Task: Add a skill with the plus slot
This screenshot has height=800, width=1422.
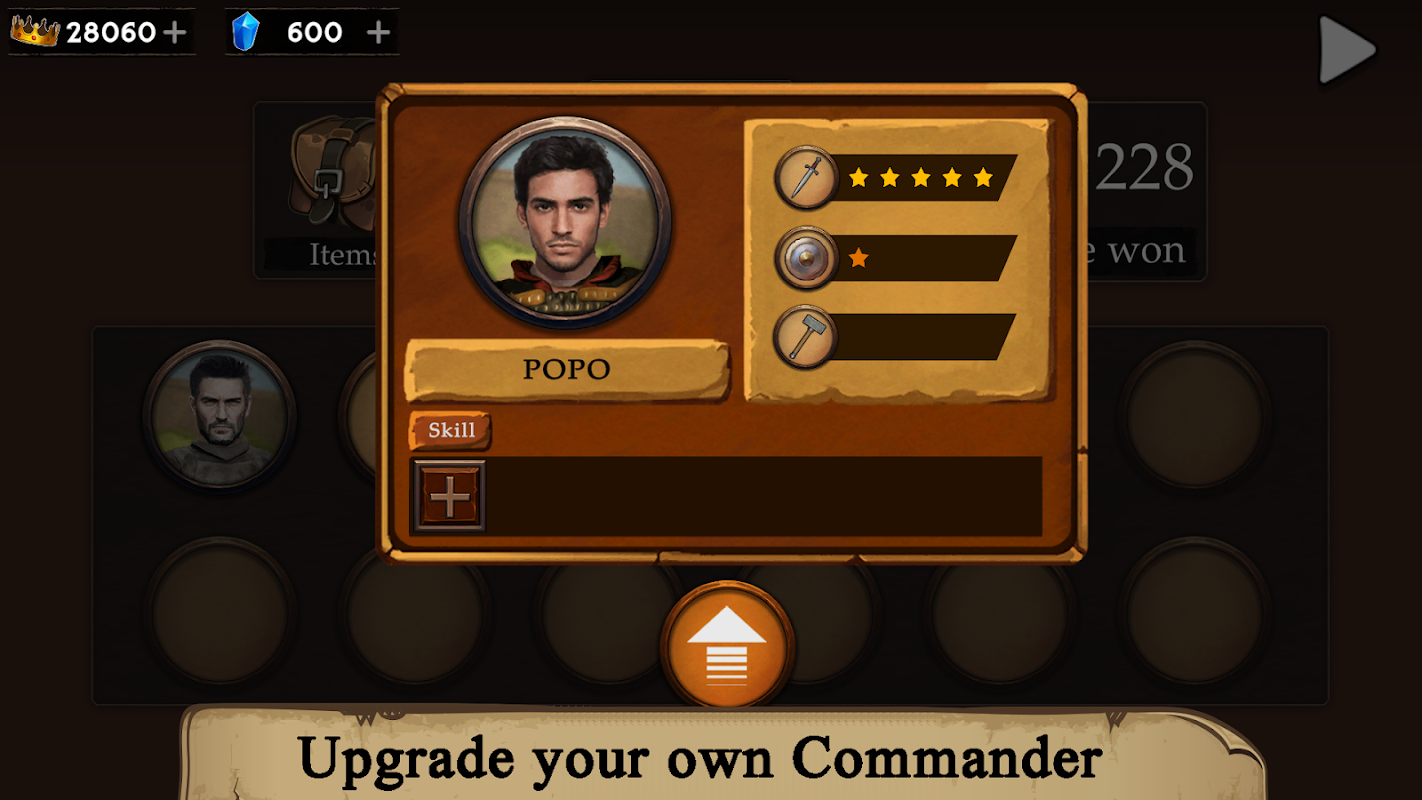Action: click(450, 496)
